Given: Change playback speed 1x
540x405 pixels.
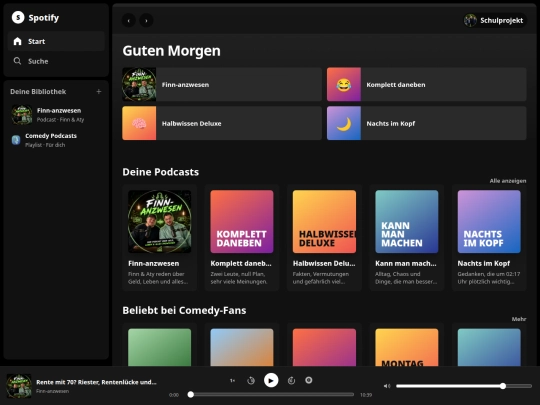Looking at the screenshot, I should point(232,380).
